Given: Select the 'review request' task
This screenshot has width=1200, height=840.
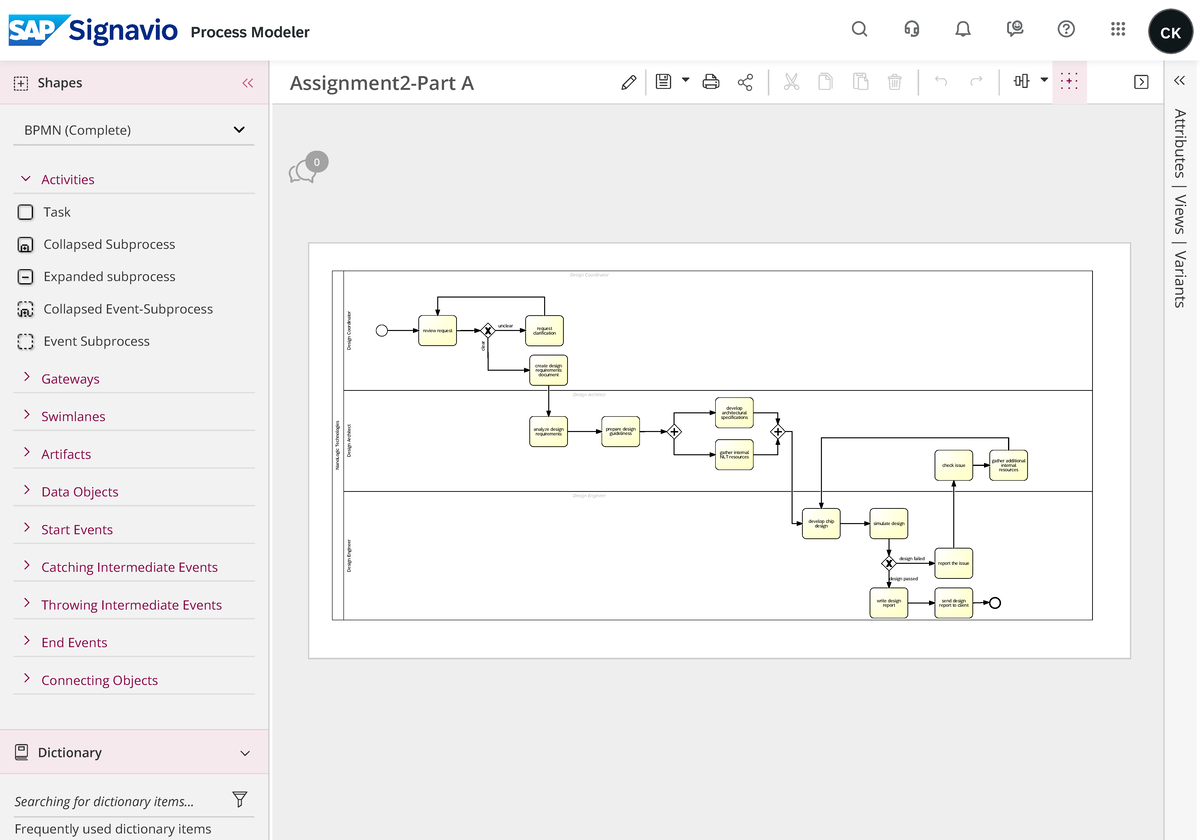Looking at the screenshot, I should tap(437, 330).
